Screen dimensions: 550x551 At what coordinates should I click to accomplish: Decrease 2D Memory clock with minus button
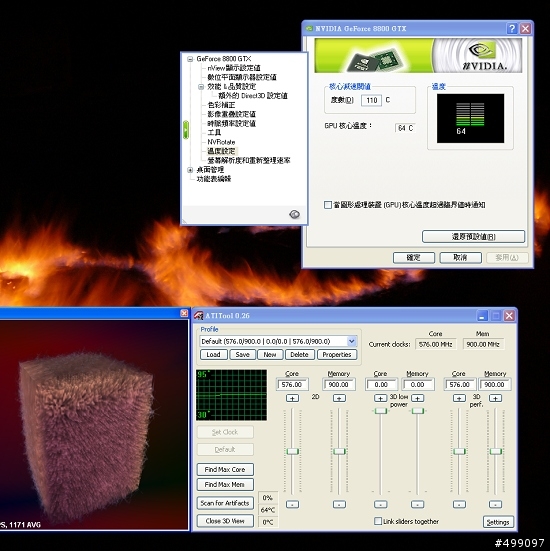pyautogui.click(x=339, y=504)
